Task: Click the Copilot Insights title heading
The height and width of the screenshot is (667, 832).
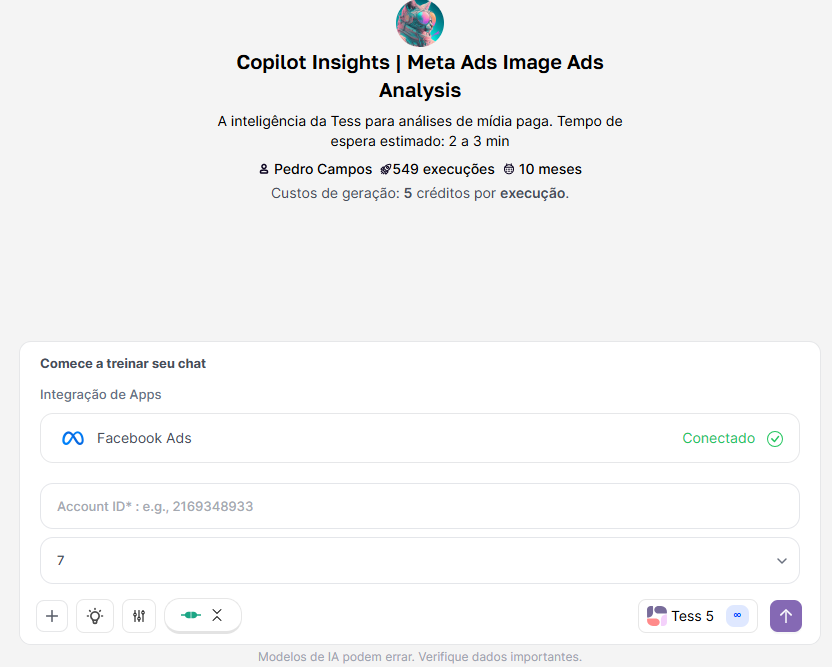Action: point(420,76)
